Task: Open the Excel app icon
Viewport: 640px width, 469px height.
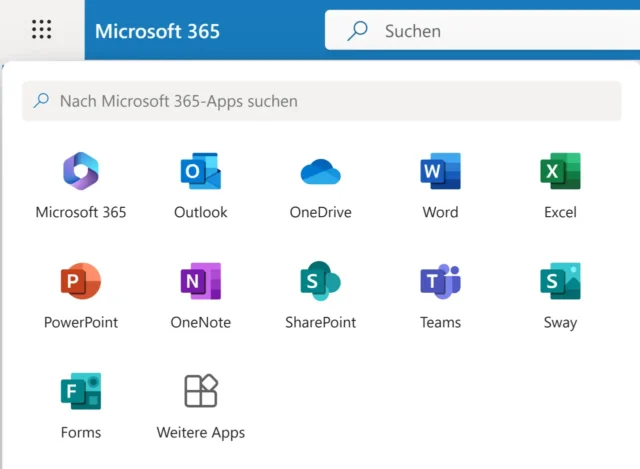Action: tap(560, 172)
